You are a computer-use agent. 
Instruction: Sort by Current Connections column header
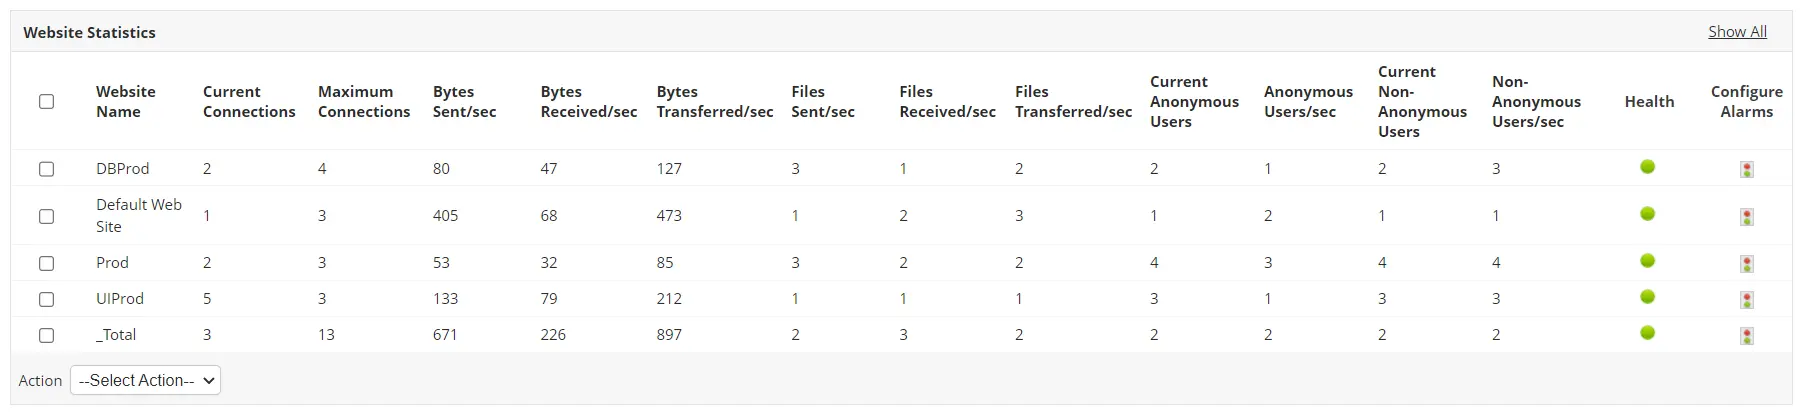click(249, 102)
